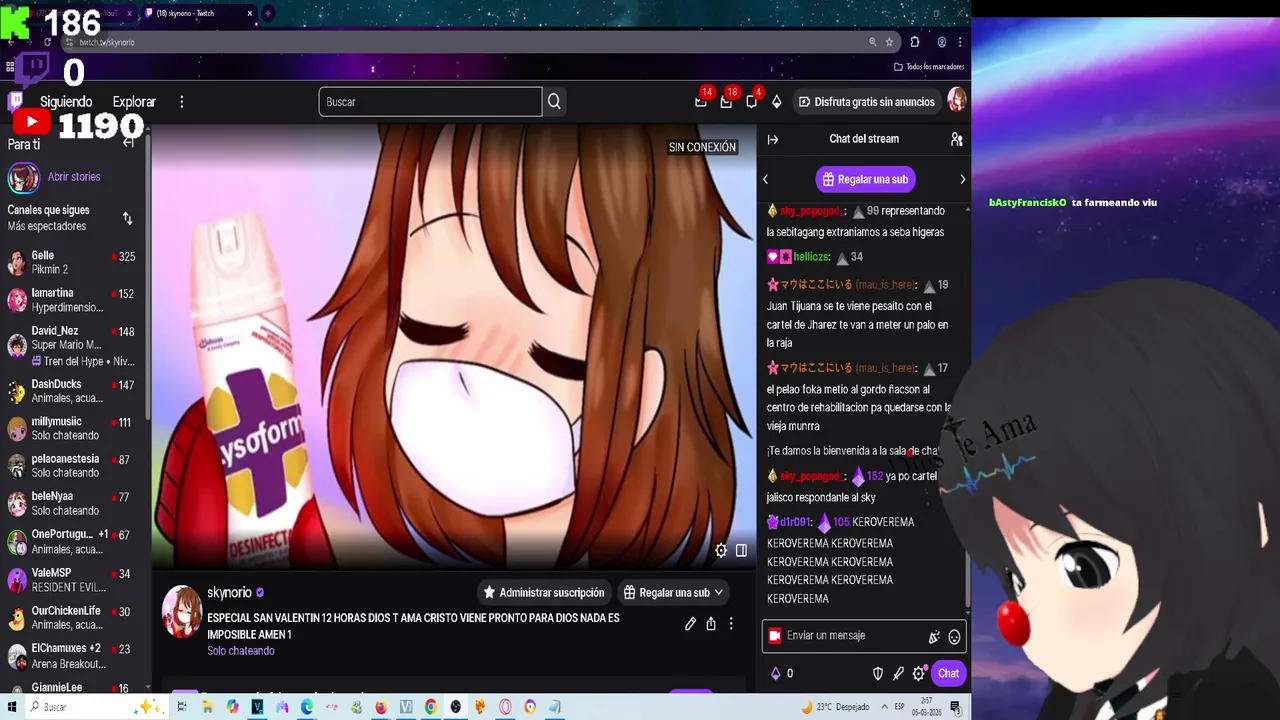Switch to the Siguiendo tab
Image resolution: width=1280 pixels, height=720 pixels.
point(66,102)
